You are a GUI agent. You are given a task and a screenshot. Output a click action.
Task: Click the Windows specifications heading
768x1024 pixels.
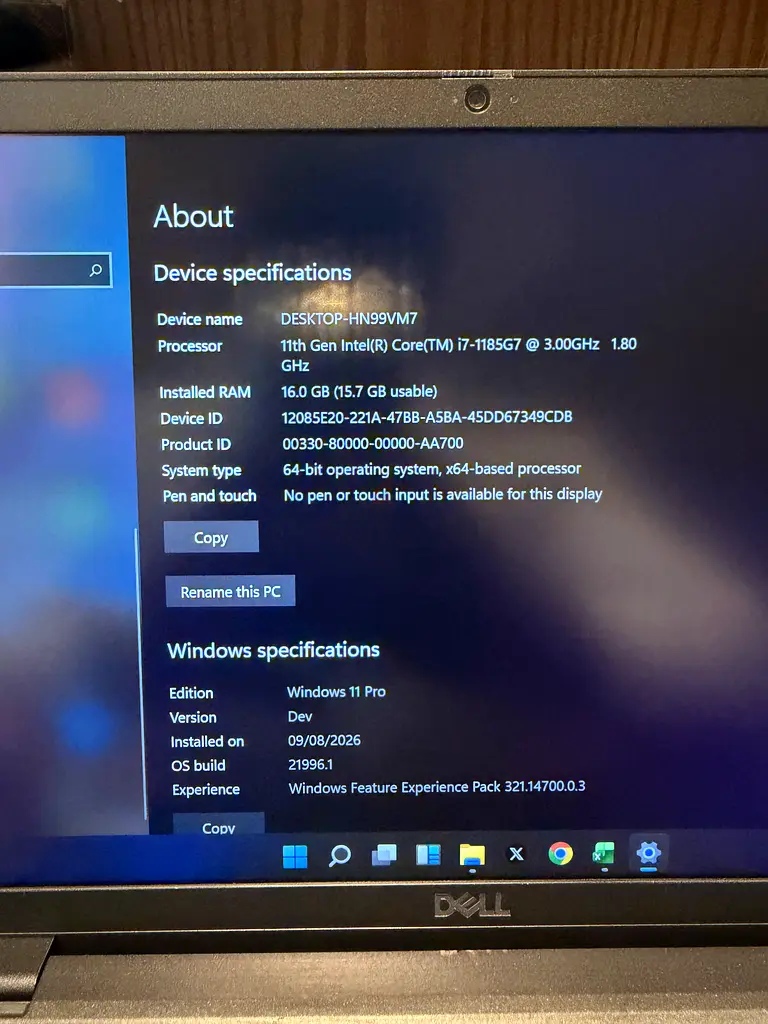coord(274,650)
